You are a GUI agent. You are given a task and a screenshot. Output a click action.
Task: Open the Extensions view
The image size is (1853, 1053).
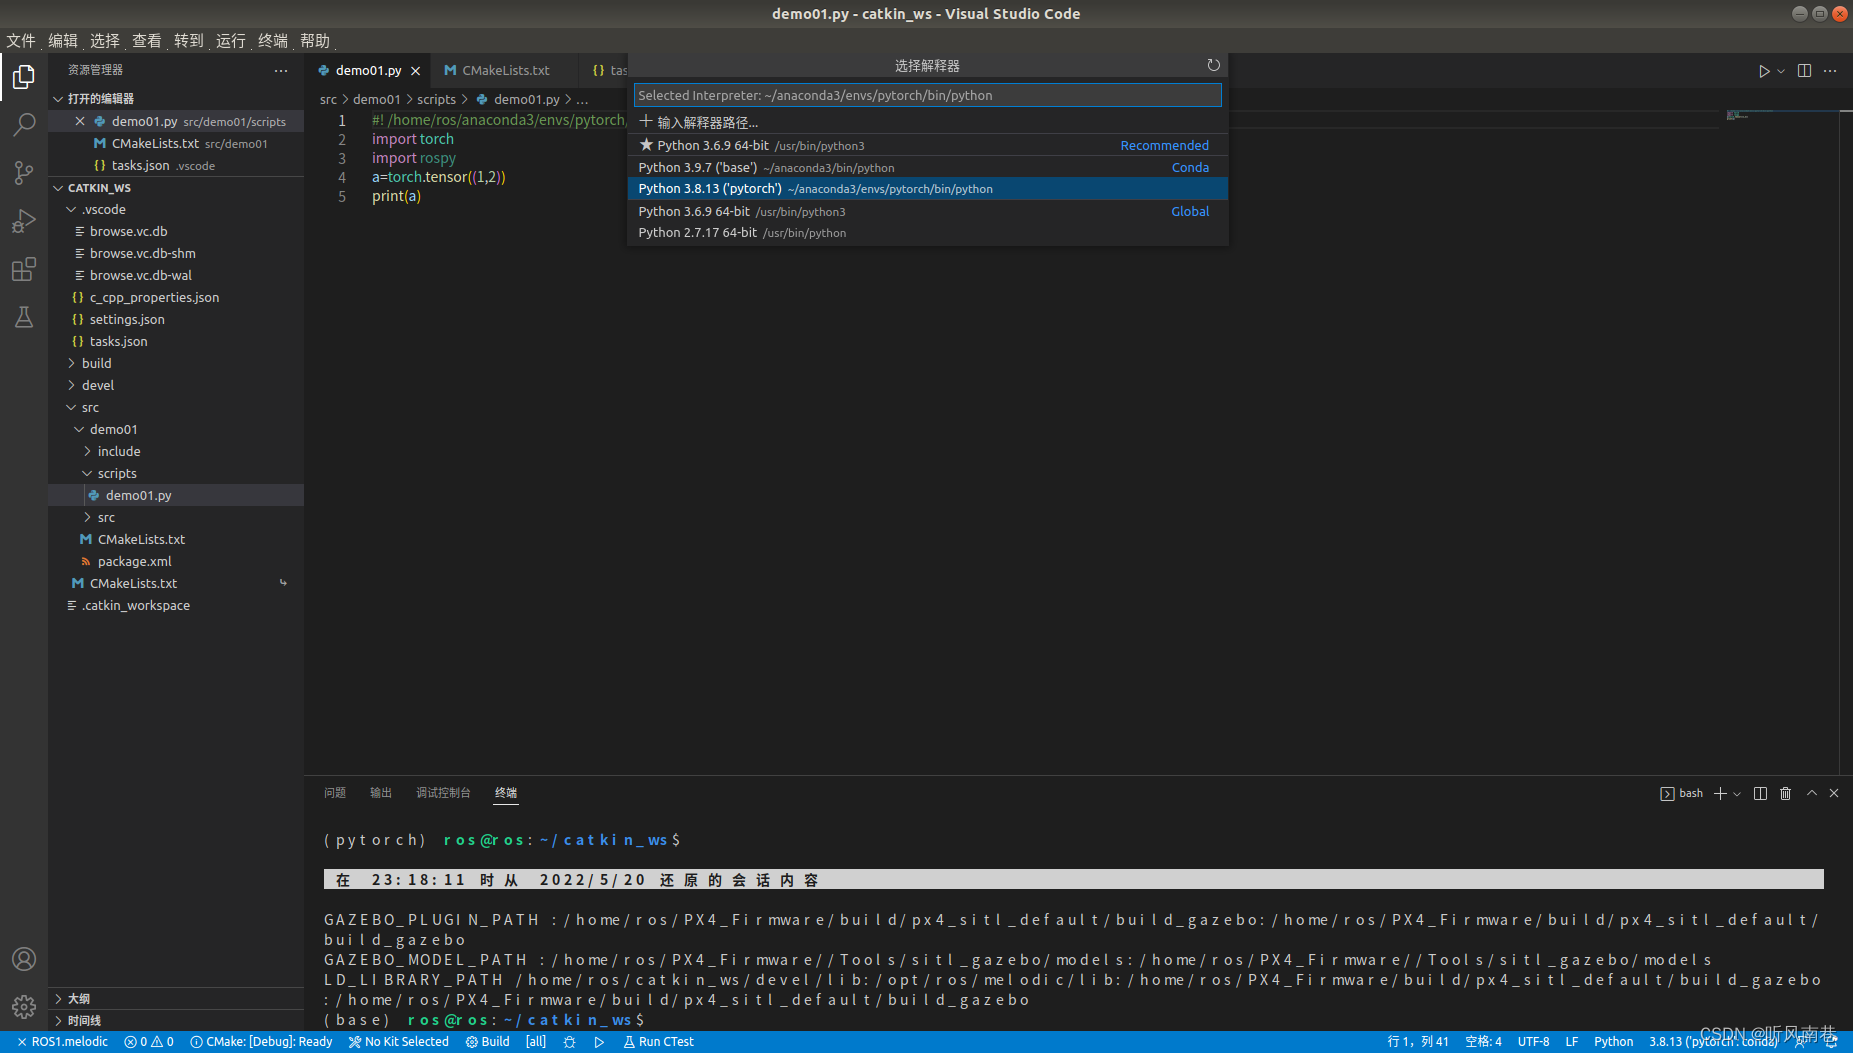point(23,268)
